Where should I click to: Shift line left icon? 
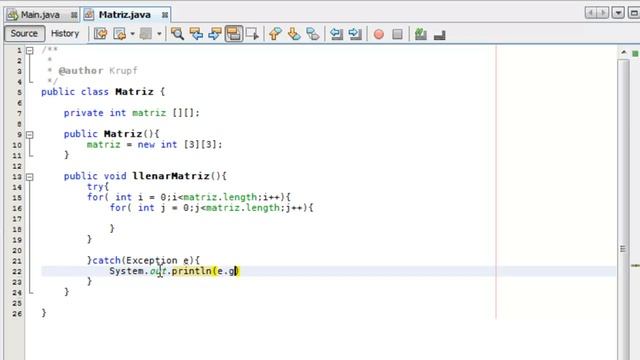tap(336, 34)
